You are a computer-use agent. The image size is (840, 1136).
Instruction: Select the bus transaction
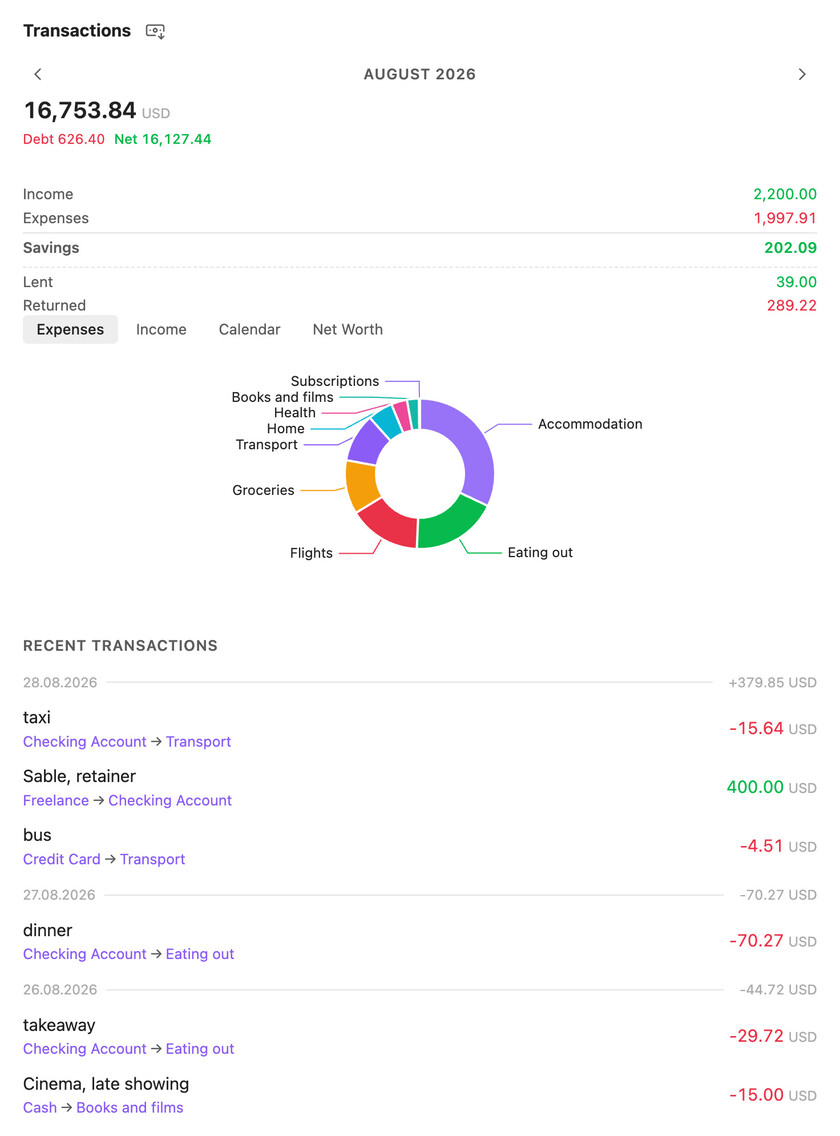click(420, 846)
